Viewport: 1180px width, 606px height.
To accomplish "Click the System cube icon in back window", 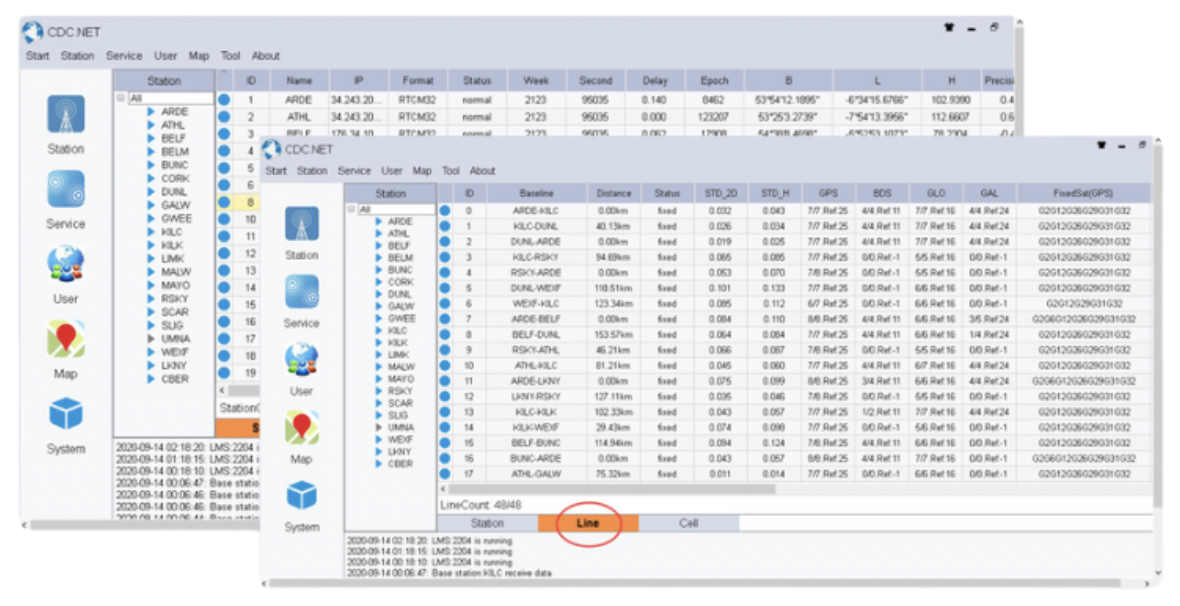I will [66, 414].
